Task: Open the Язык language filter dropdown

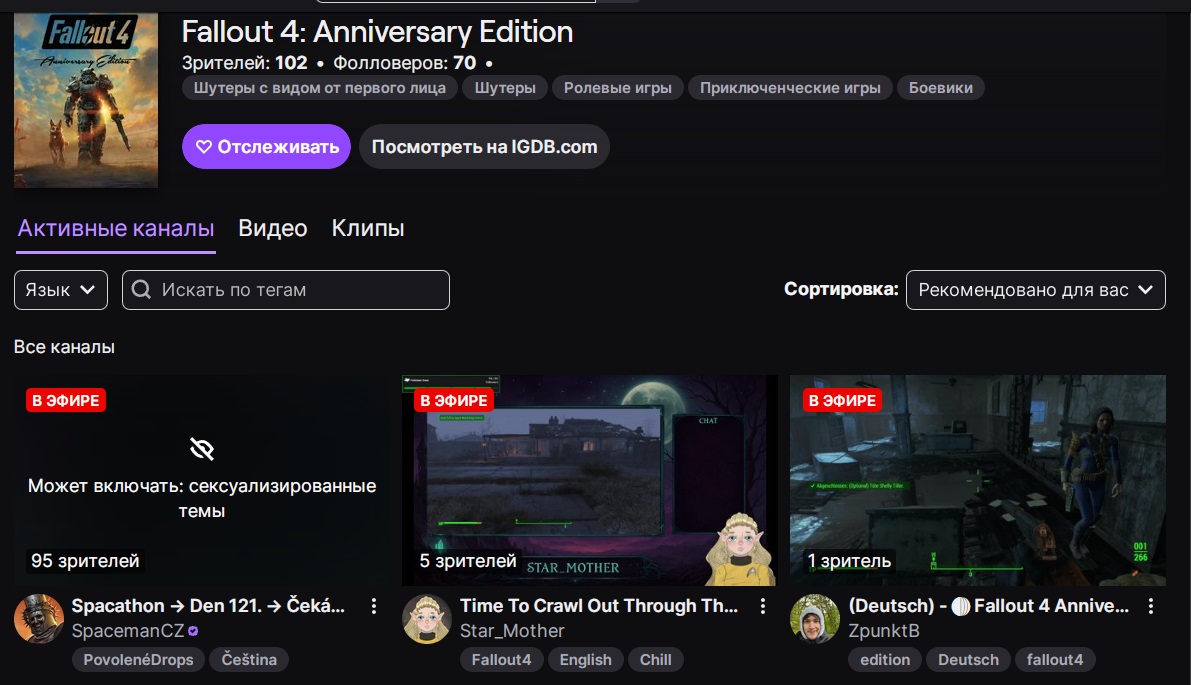Action: (x=61, y=290)
